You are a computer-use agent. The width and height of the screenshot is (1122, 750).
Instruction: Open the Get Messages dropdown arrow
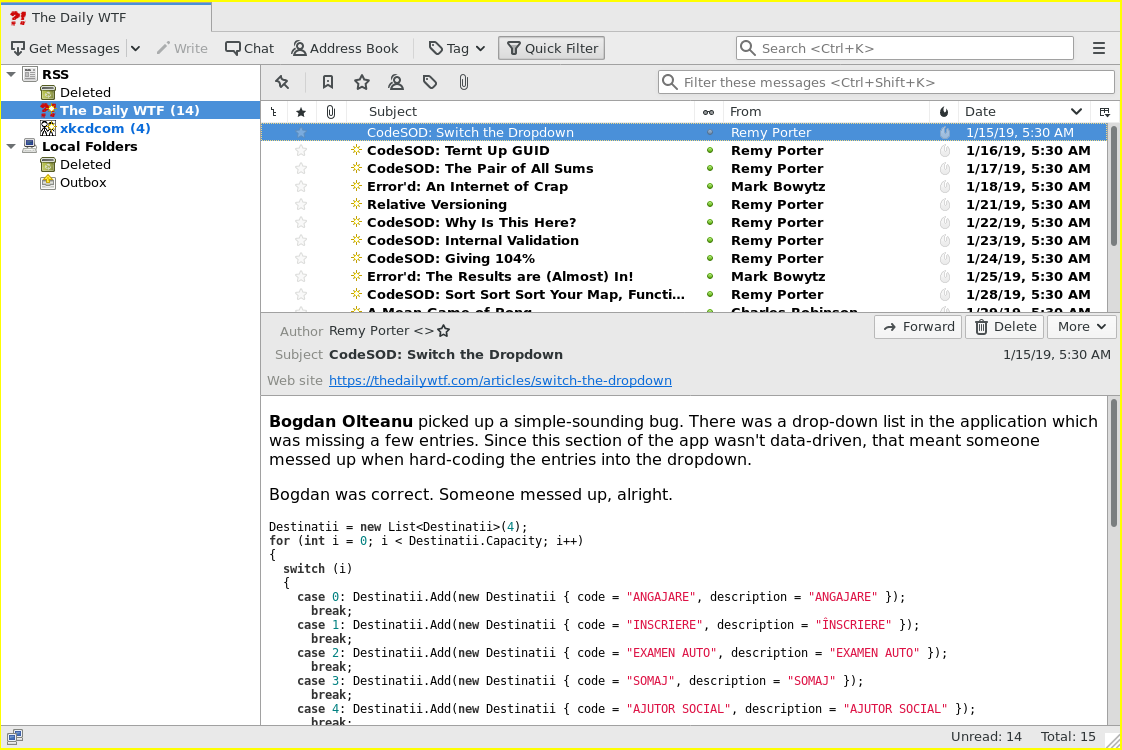tap(135, 48)
